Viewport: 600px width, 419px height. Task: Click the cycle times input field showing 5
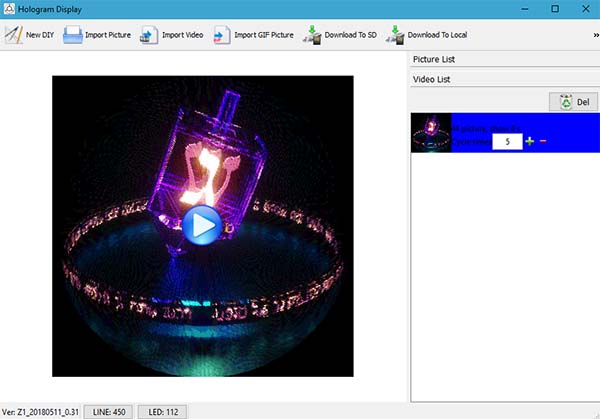(507, 142)
